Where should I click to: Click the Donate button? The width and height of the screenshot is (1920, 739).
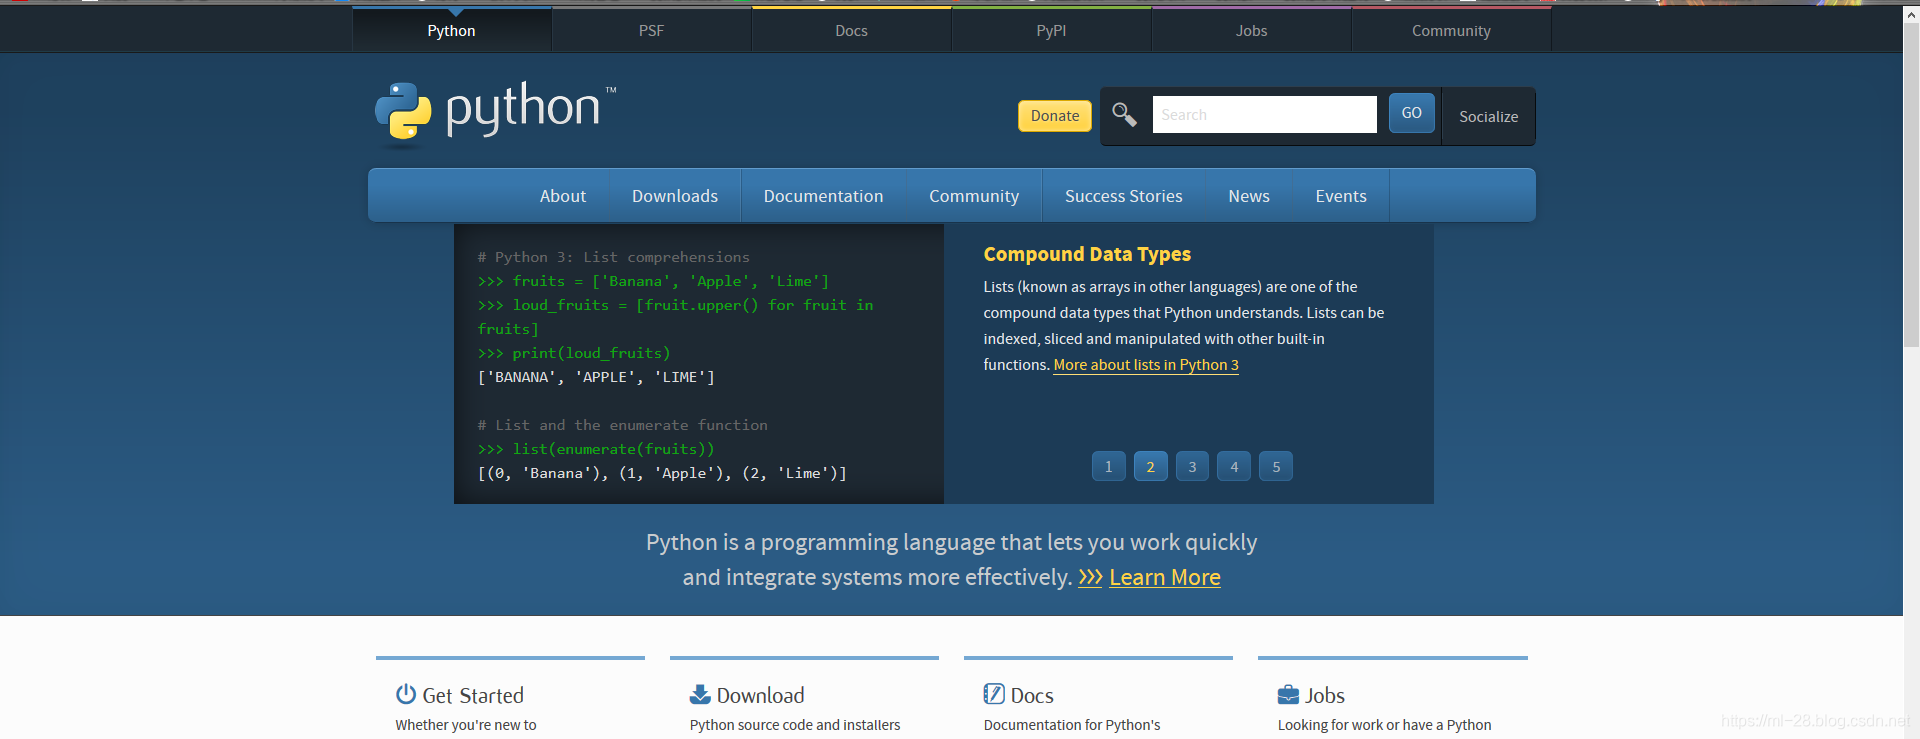tap(1055, 116)
